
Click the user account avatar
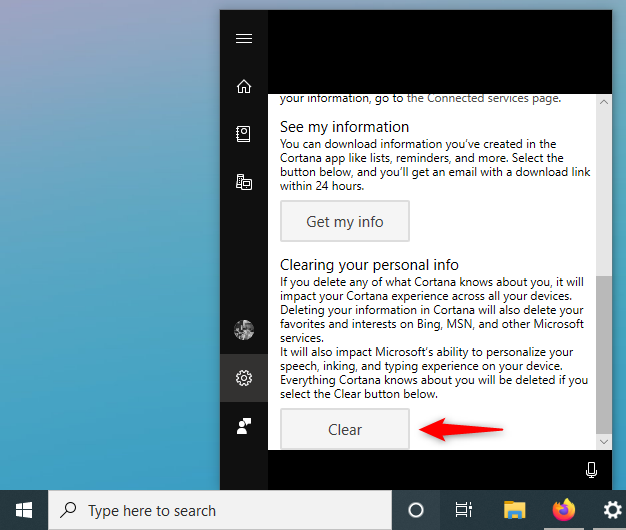[244, 330]
